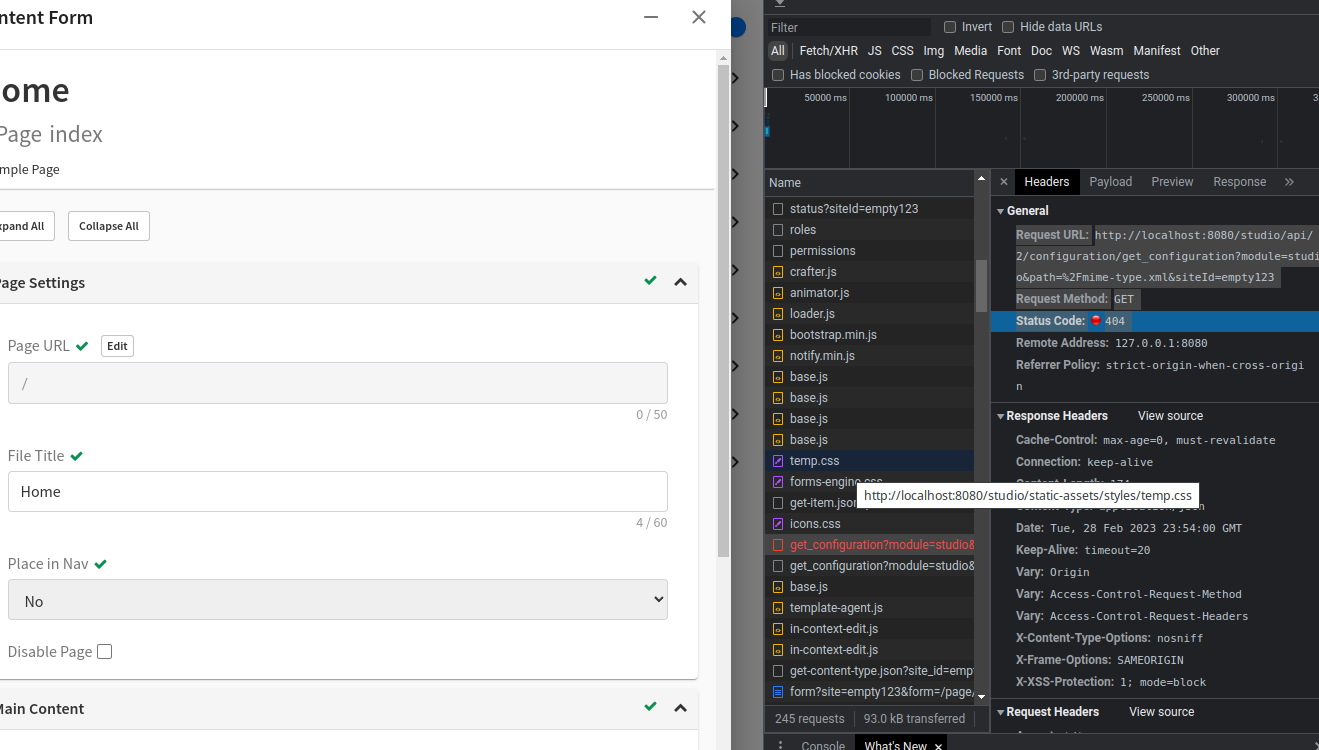This screenshot has width=1319, height=750.
Task: Click the X closing the request details pane
Action: [x=1003, y=181]
